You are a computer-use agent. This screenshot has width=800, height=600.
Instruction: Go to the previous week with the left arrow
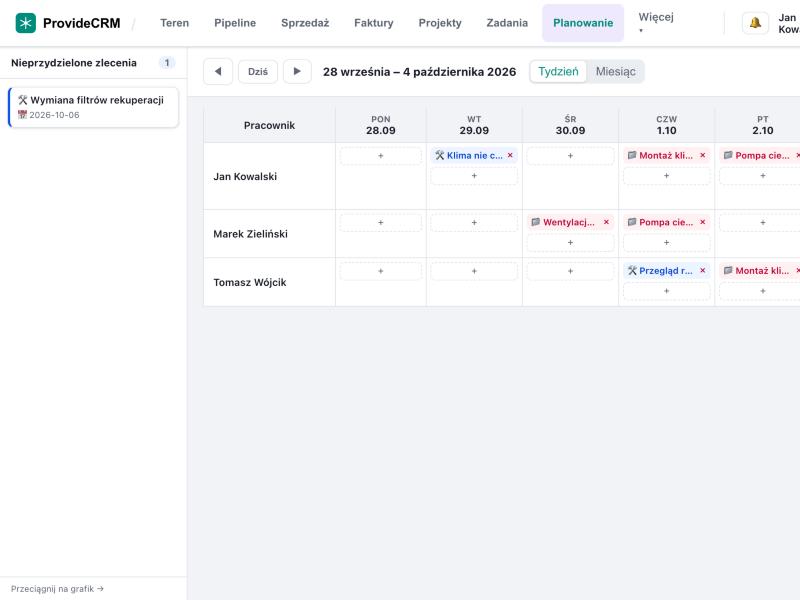[218, 71]
